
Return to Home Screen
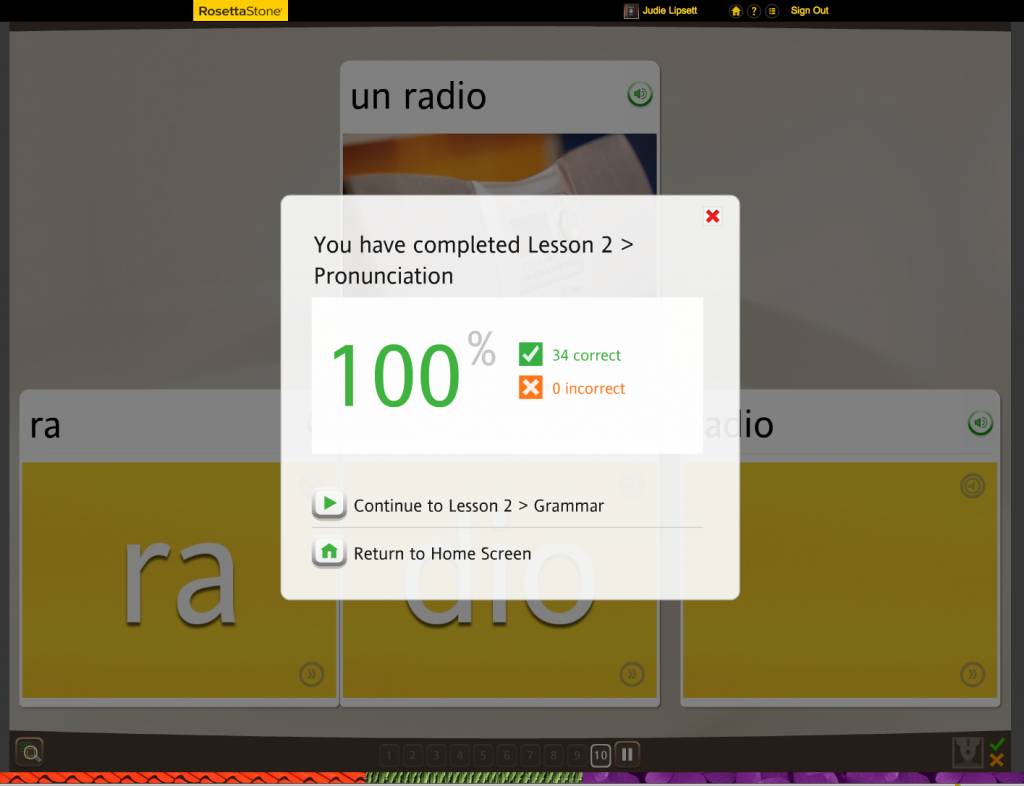[442, 554]
